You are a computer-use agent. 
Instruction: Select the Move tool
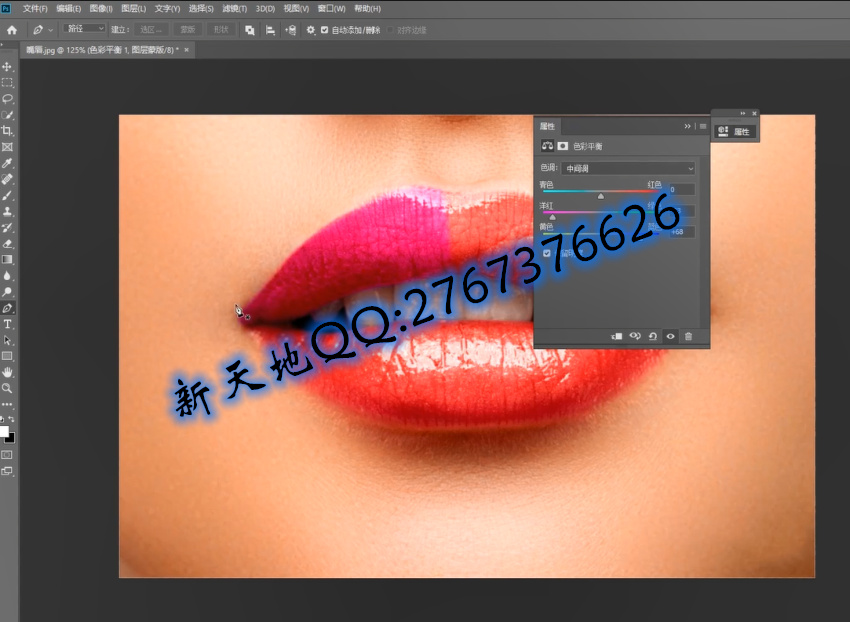tap(7, 67)
